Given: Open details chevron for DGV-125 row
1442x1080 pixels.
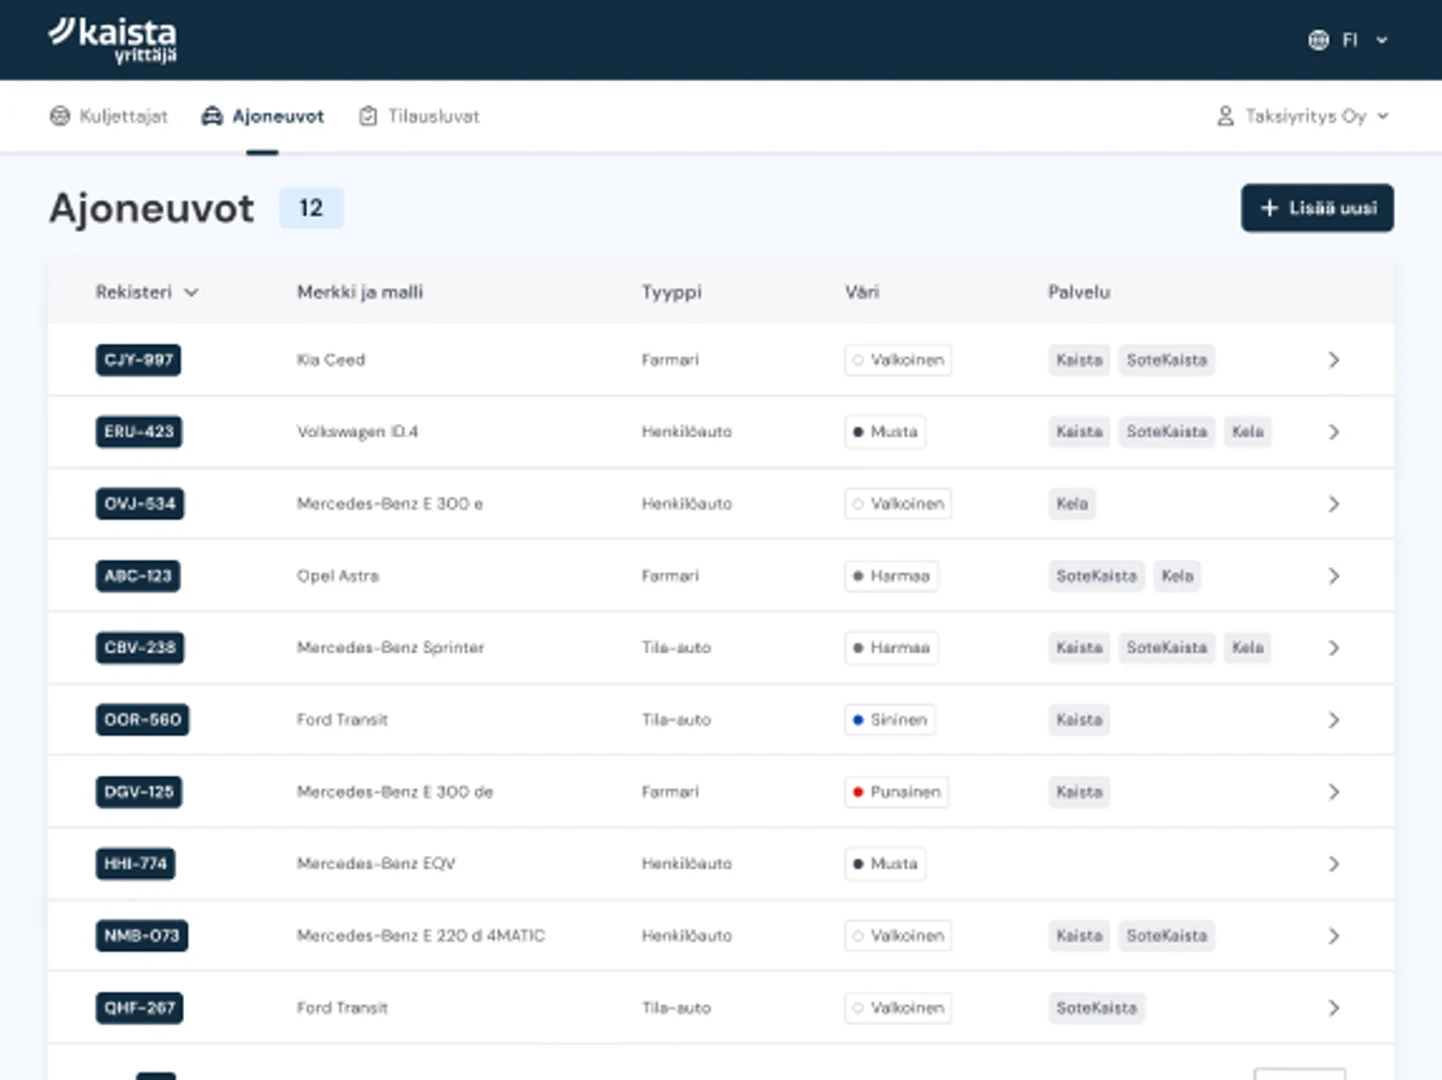Looking at the screenshot, I should 1333,792.
